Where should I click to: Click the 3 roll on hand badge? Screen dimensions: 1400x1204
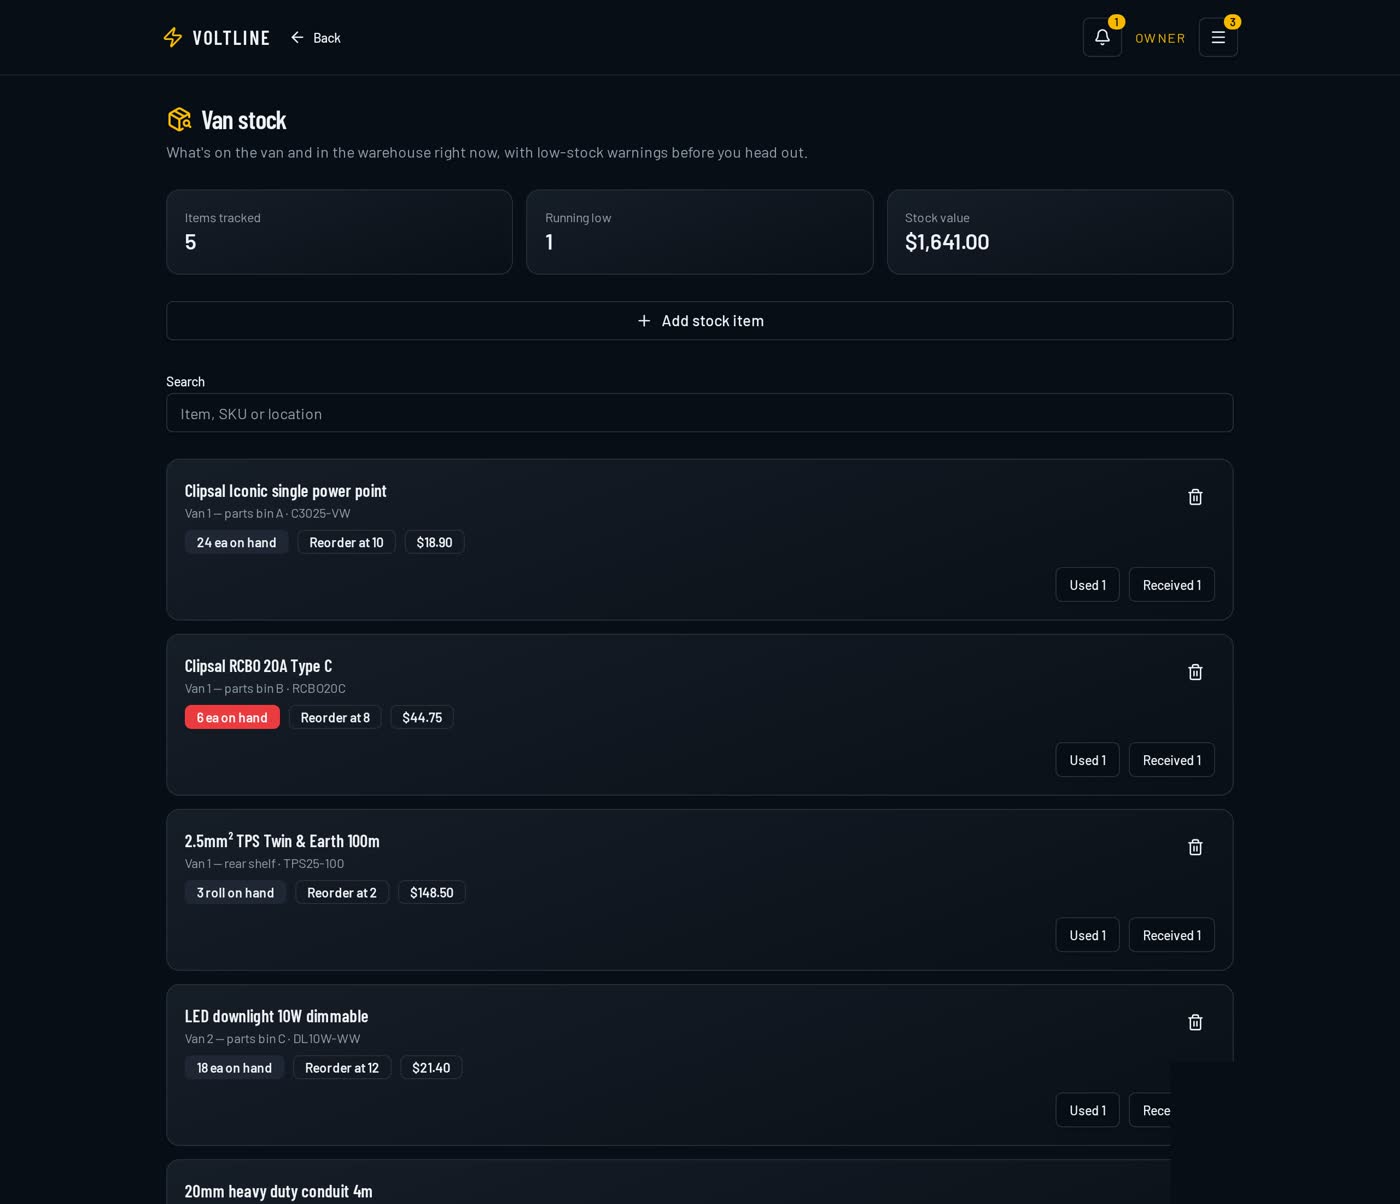235,892
